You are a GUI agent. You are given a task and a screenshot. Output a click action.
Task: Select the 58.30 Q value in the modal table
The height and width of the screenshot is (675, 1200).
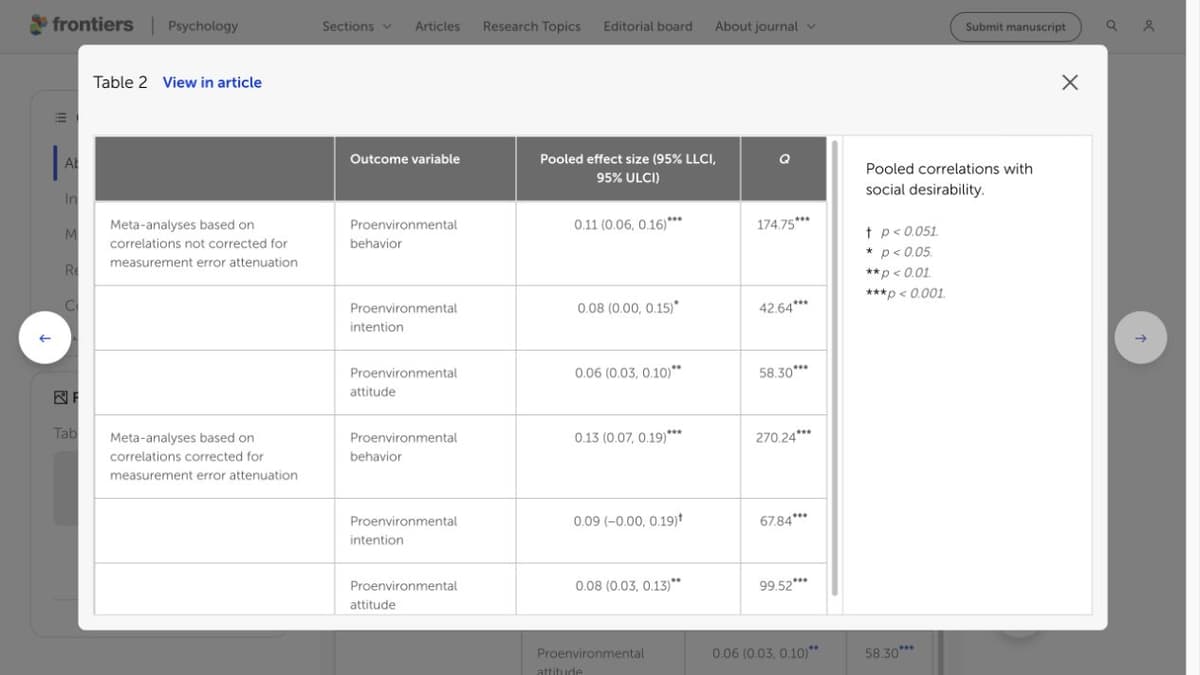coord(784,382)
